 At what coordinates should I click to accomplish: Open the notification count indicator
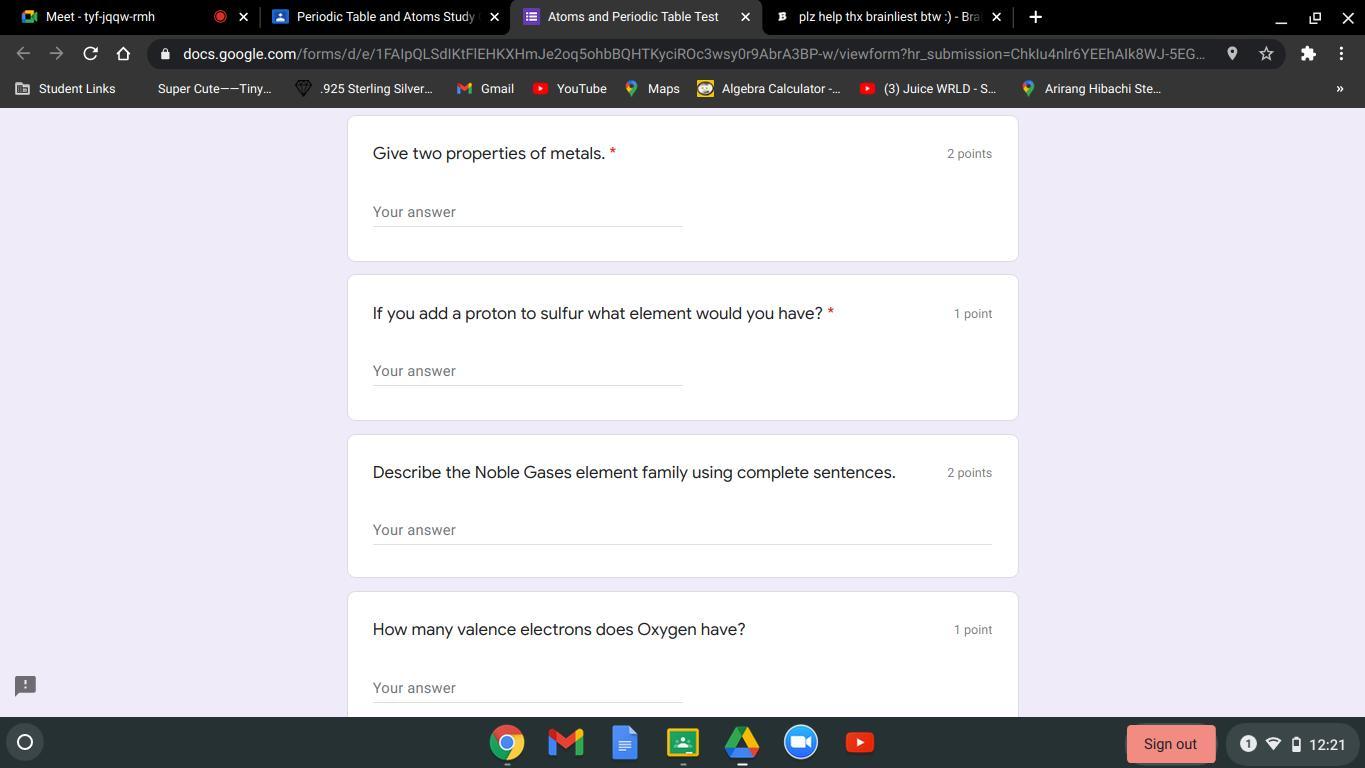(1248, 744)
